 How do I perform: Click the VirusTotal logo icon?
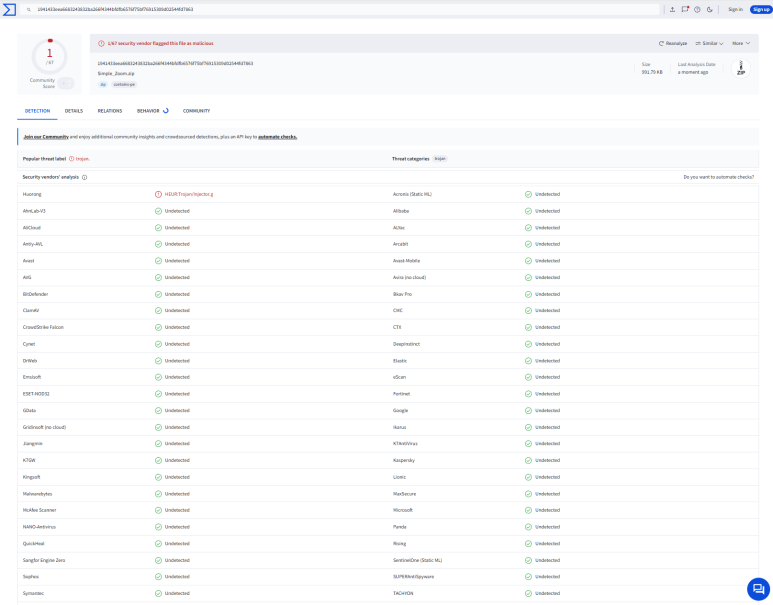(9, 9)
